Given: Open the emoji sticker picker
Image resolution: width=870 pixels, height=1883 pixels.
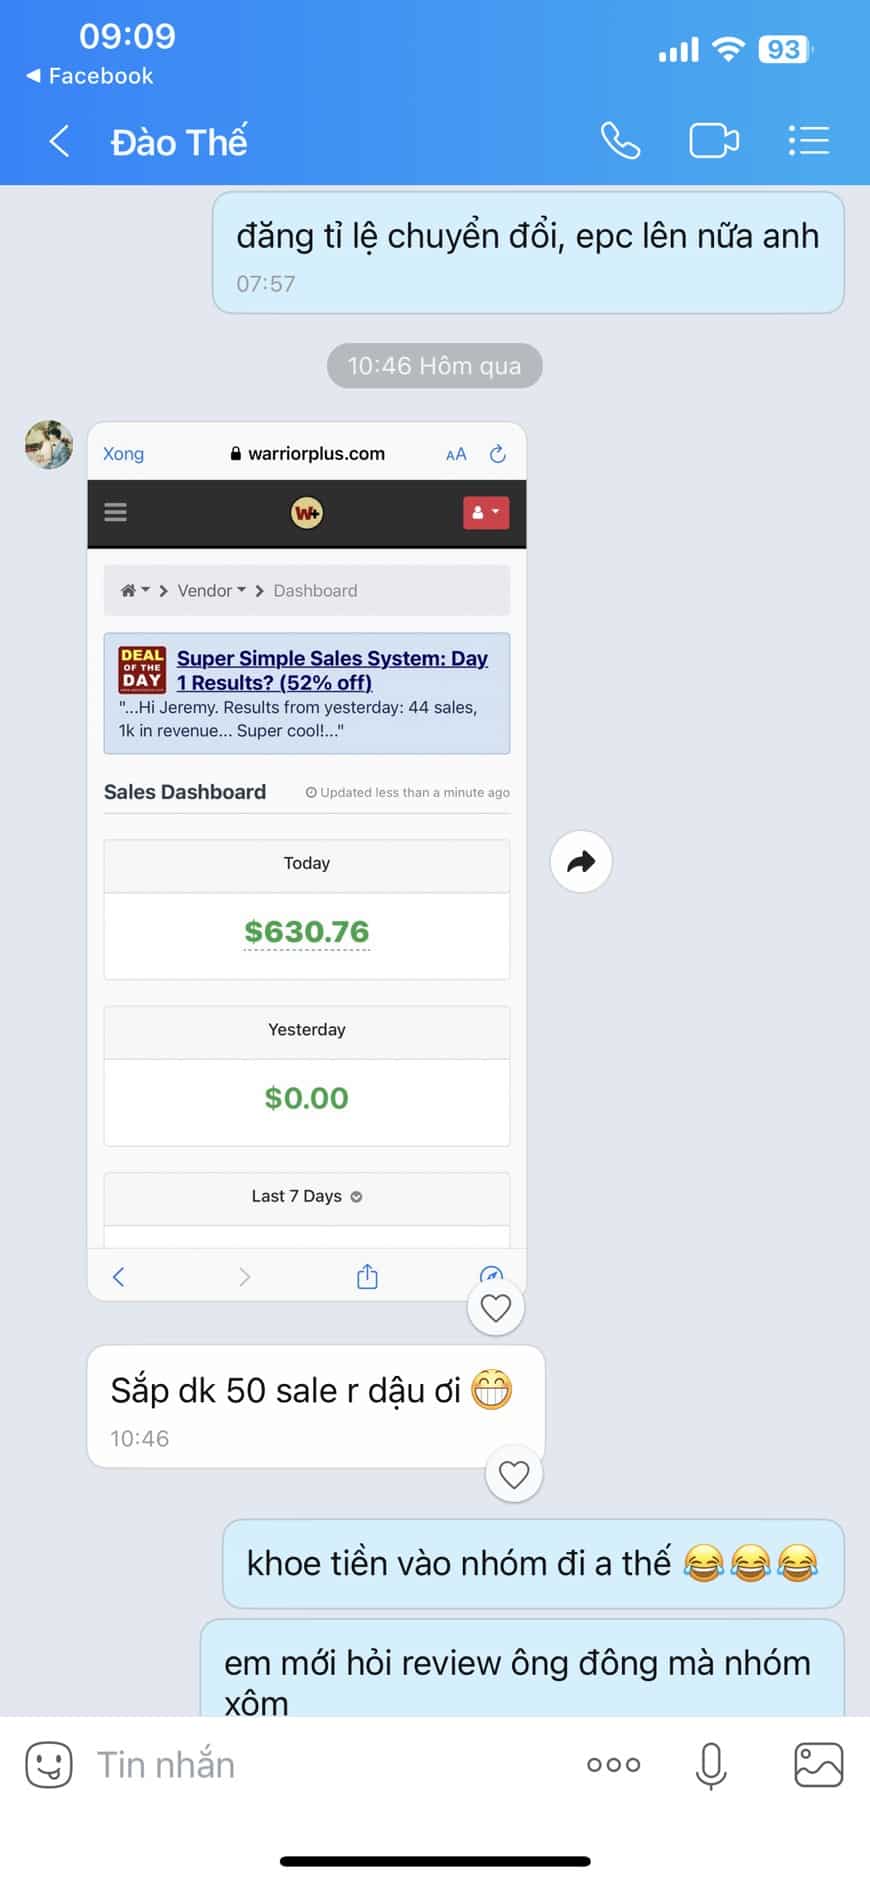Looking at the screenshot, I should coord(49,1765).
